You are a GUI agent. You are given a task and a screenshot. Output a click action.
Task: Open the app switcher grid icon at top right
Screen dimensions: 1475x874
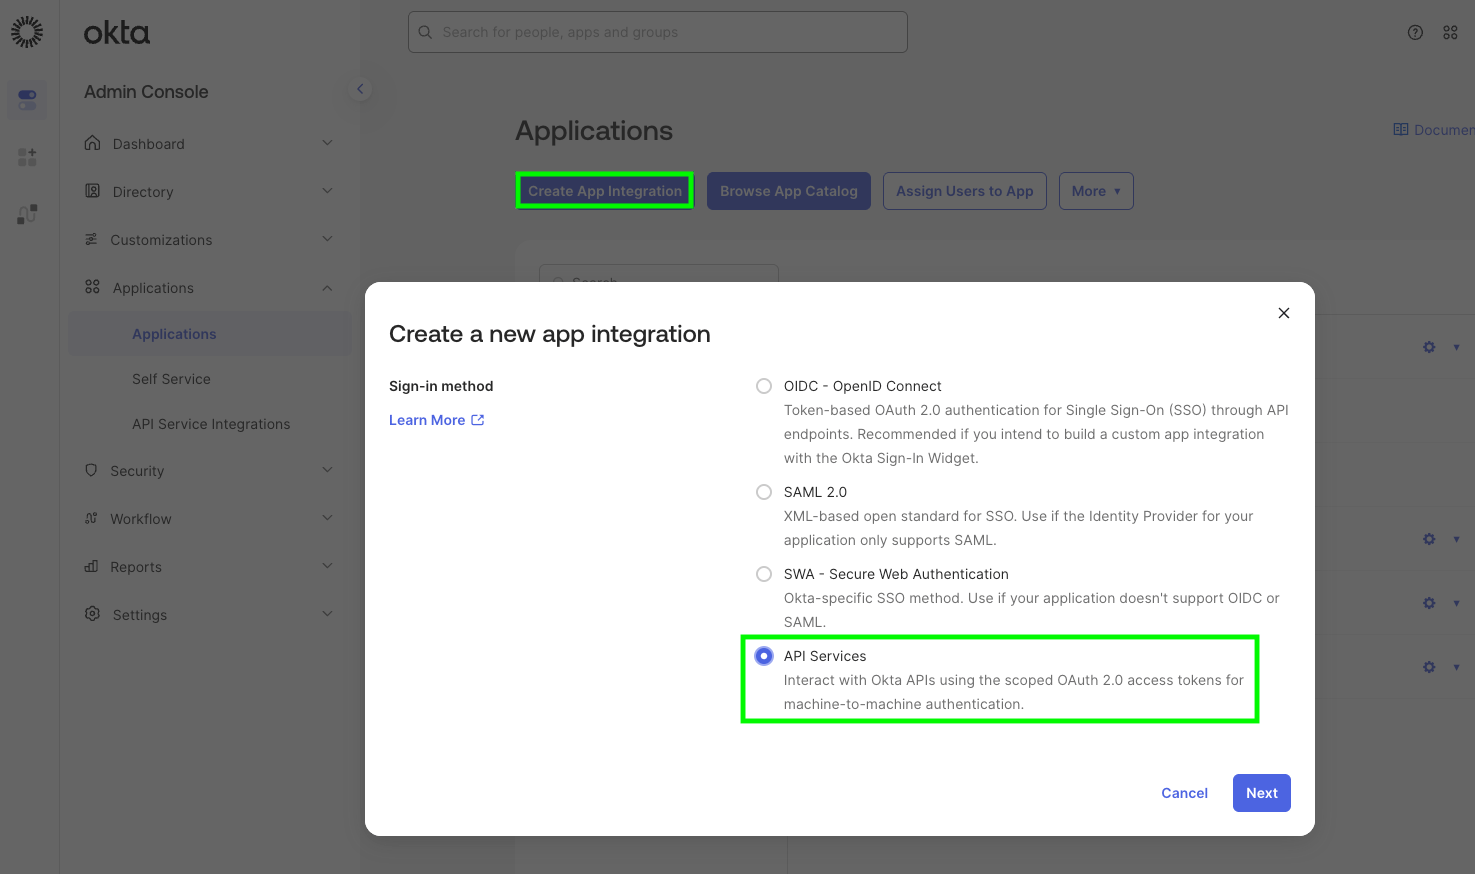coord(1450,32)
